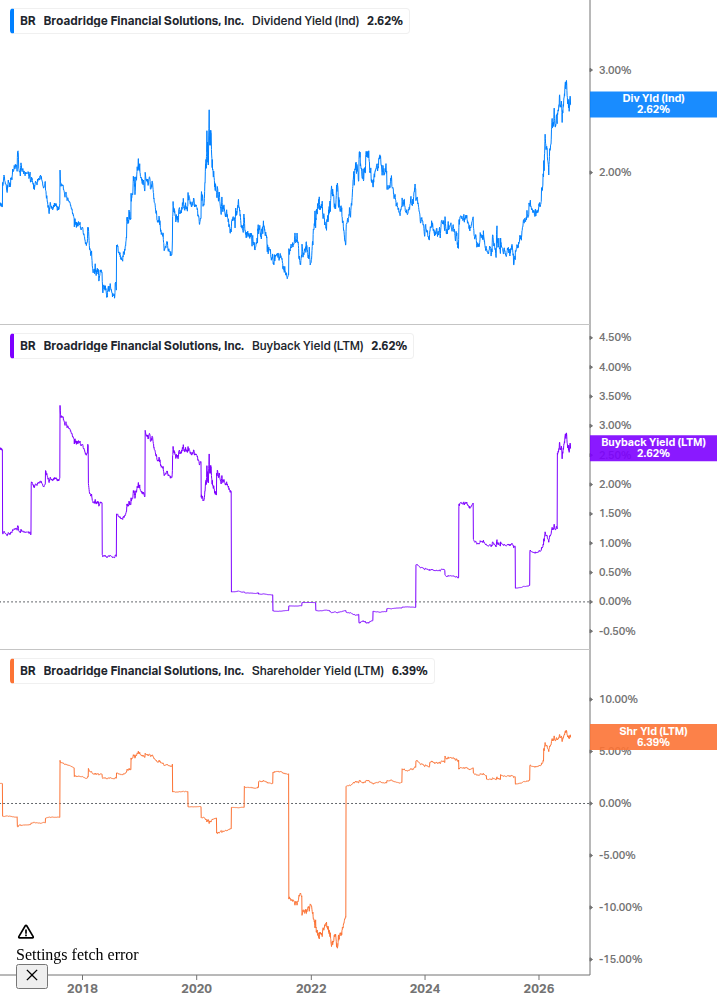This screenshot has width=717, height=1005.
Task: Click the 2022 label on the time axis
Action: (x=311, y=988)
